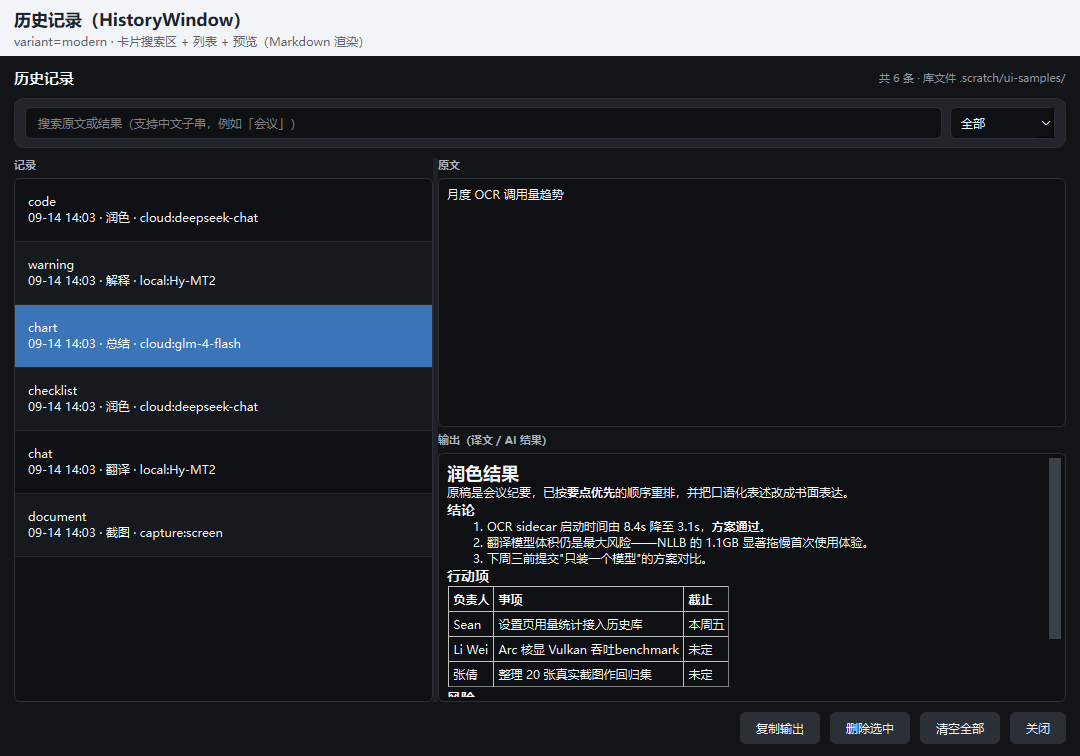This screenshot has height=756, width=1080.
Task: Click the 复制输出 button
Action: coord(780,728)
